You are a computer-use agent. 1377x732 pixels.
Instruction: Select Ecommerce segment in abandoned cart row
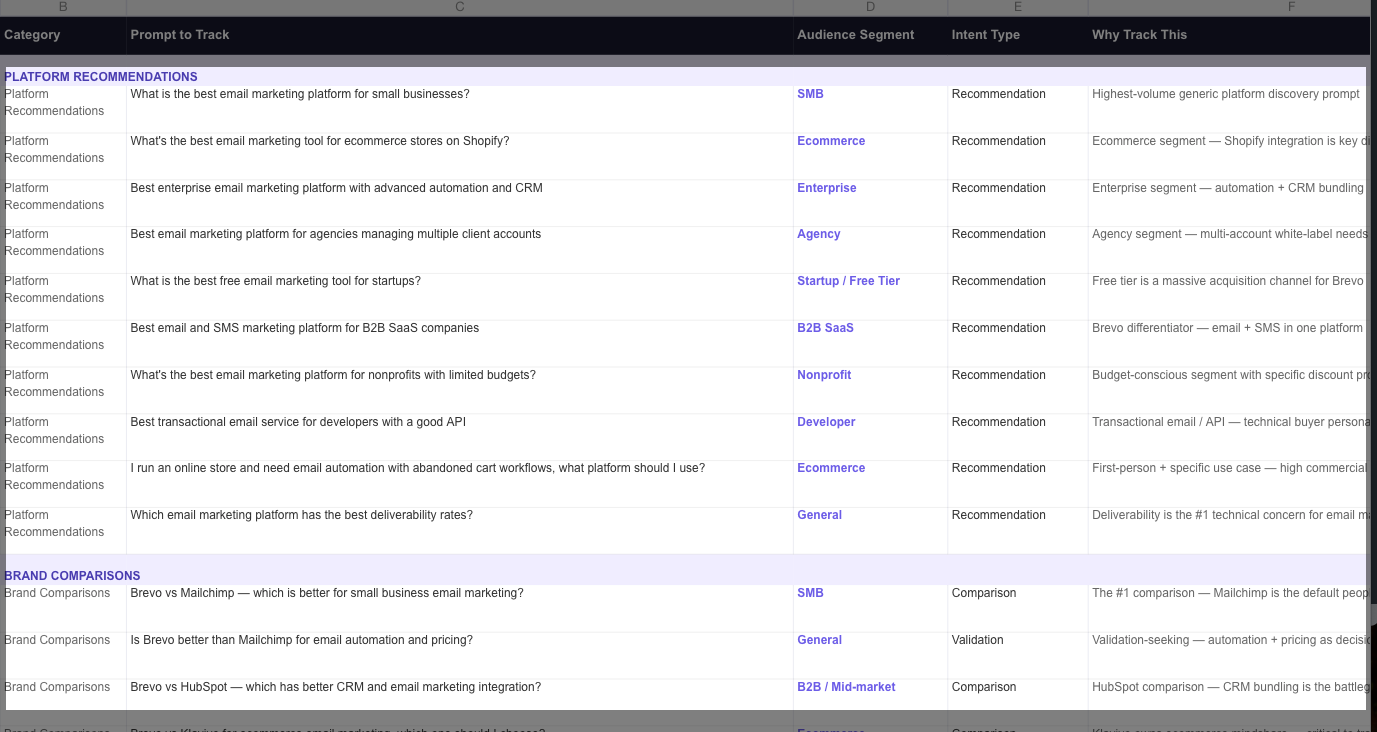(870, 484)
